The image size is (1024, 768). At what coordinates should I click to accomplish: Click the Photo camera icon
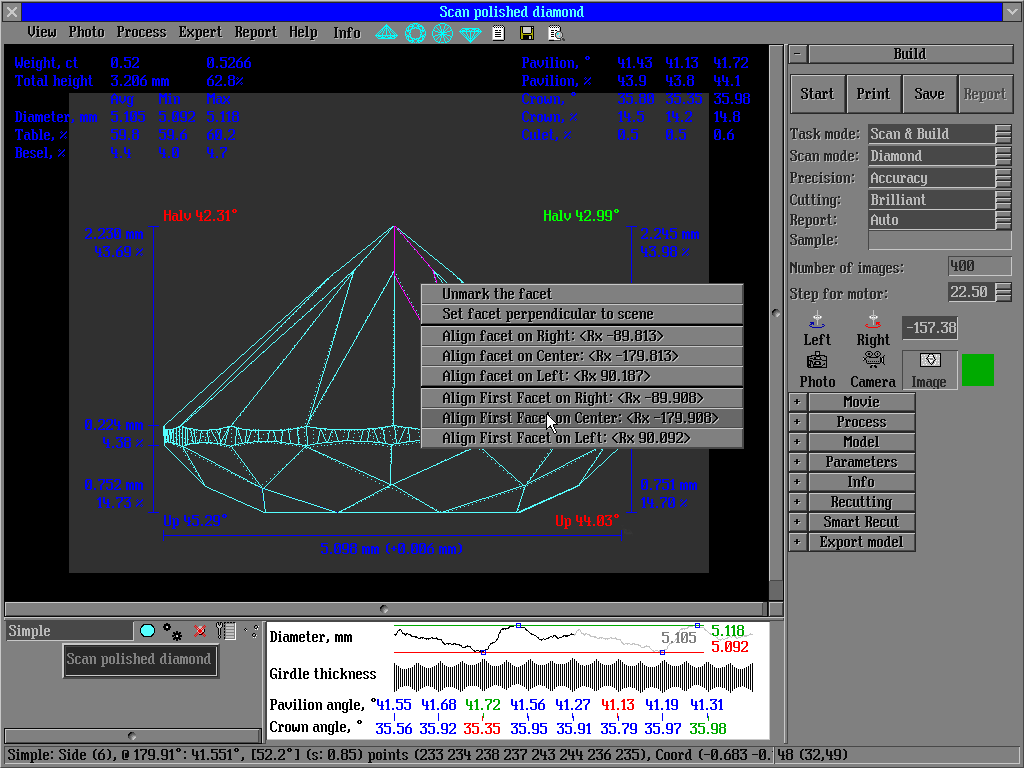coord(817,362)
